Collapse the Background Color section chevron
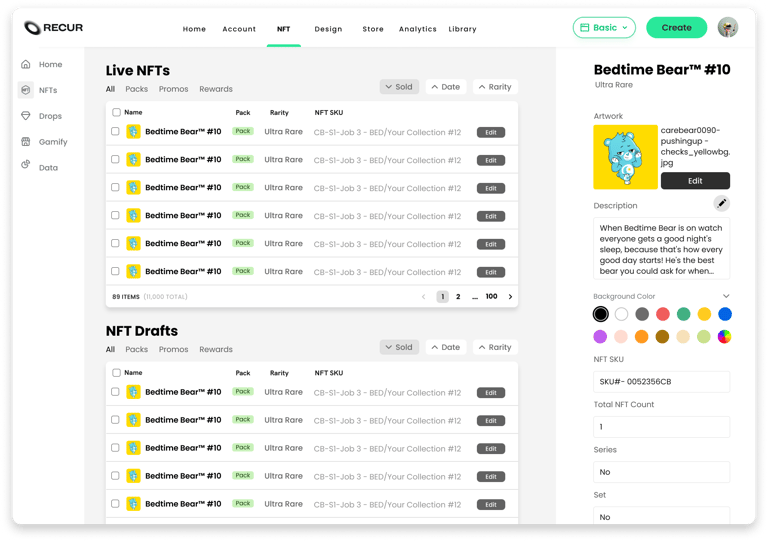 726,296
